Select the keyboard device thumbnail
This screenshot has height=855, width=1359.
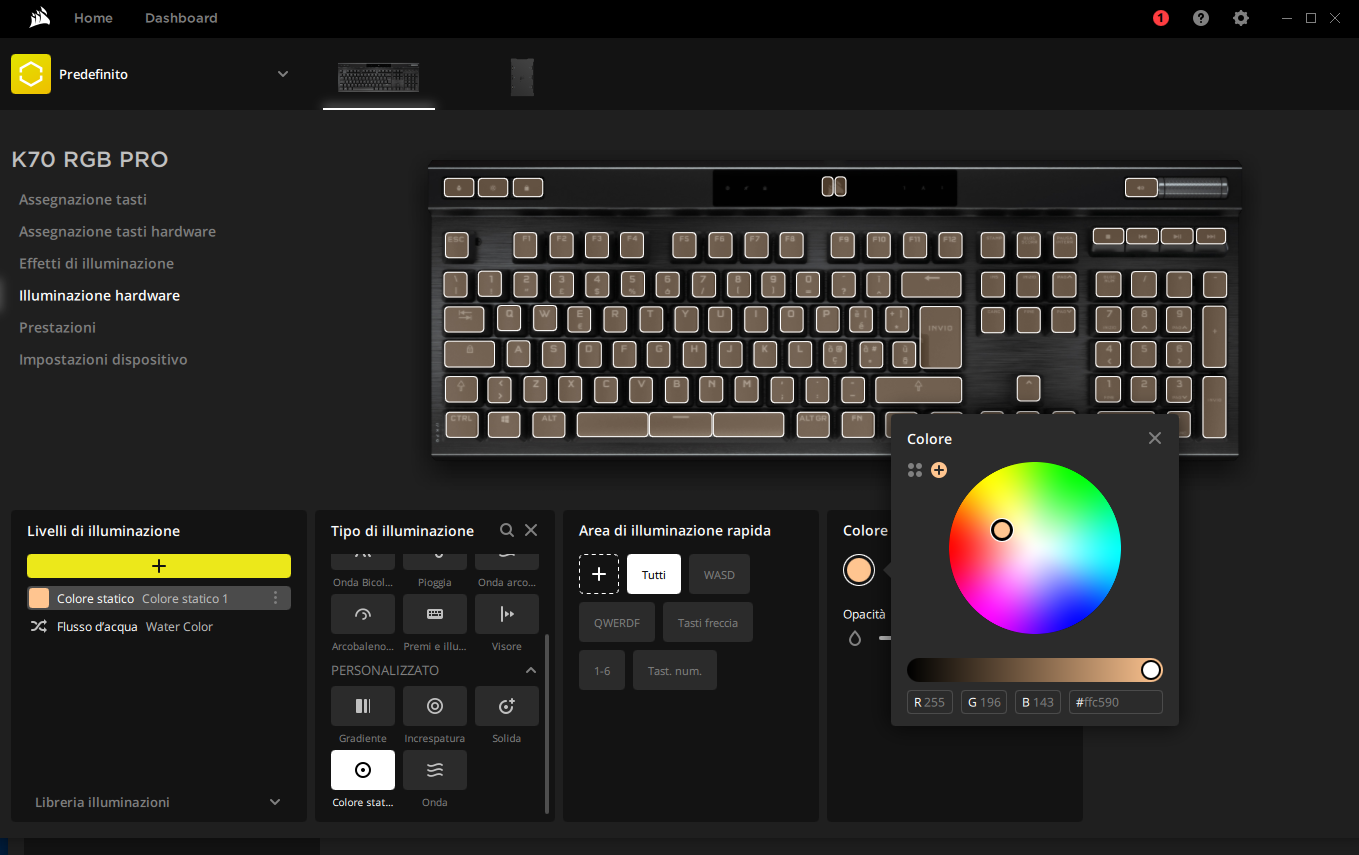pyautogui.click(x=379, y=77)
